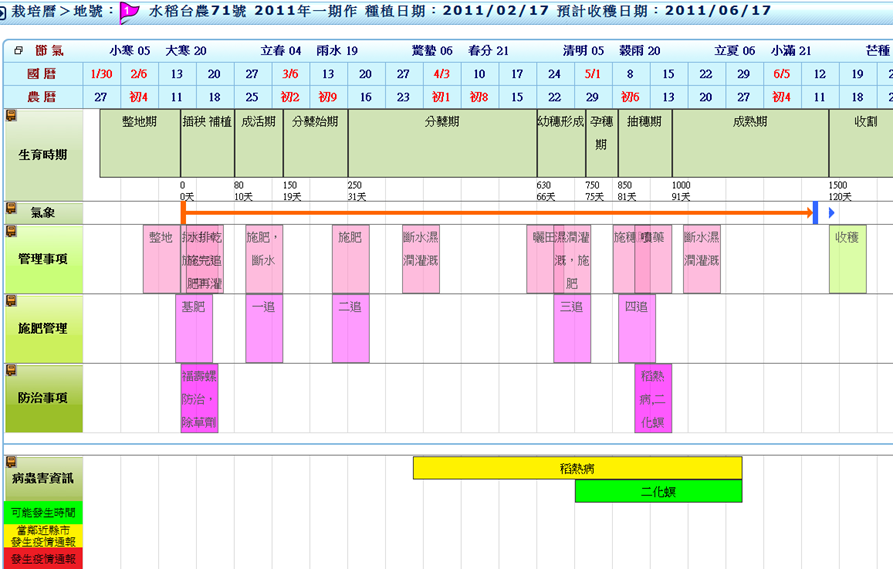This screenshot has width=895, height=569.
Task: Open the 施肥，斷水 management block
Action: pos(264,259)
